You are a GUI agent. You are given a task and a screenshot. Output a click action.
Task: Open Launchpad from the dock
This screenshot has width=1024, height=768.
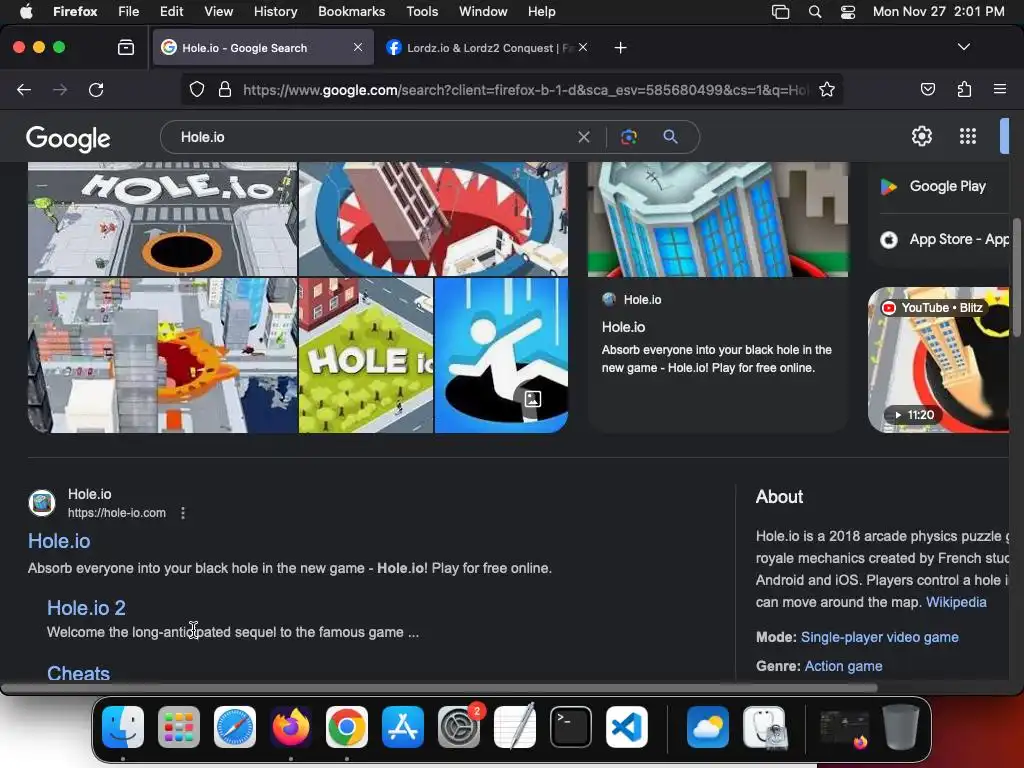point(179,727)
